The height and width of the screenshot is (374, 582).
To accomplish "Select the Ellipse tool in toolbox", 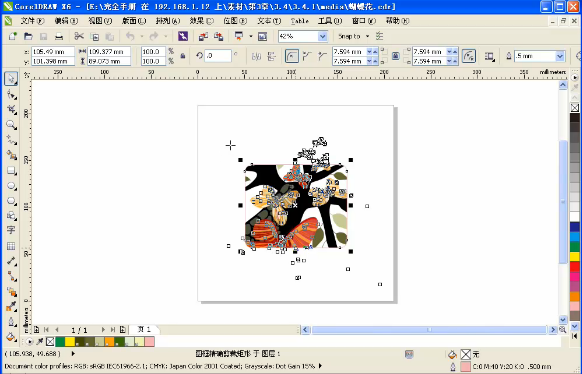I will 11,186.
